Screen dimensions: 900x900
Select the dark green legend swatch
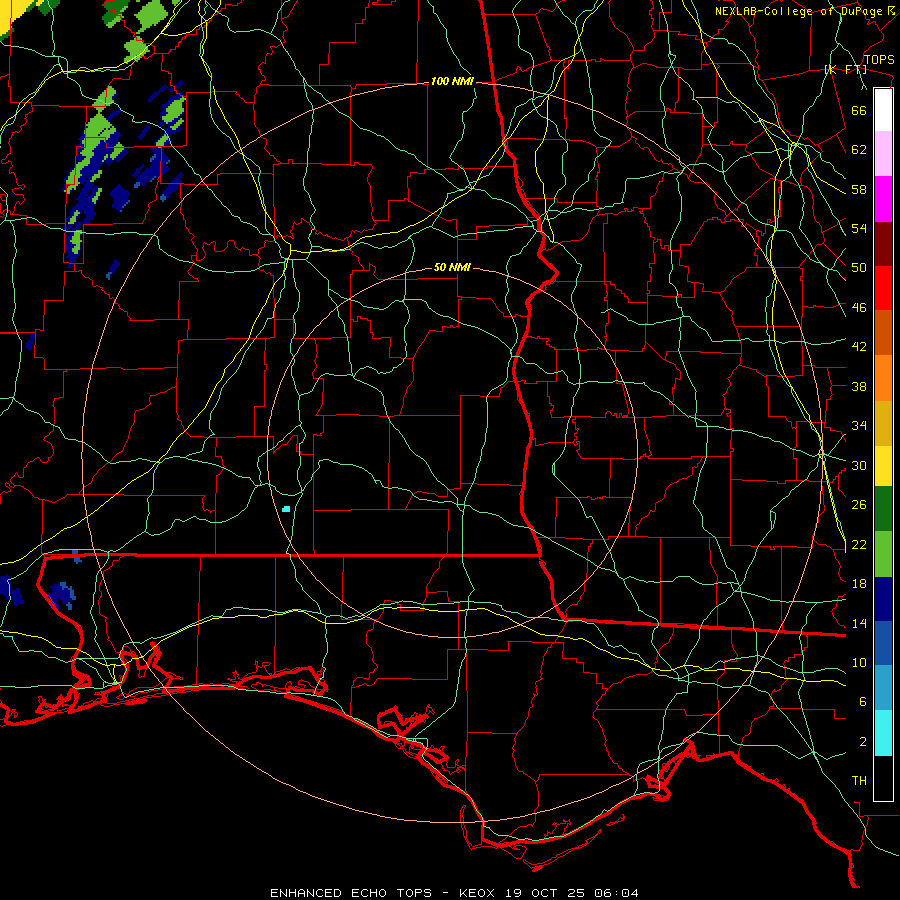(x=883, y=509)
